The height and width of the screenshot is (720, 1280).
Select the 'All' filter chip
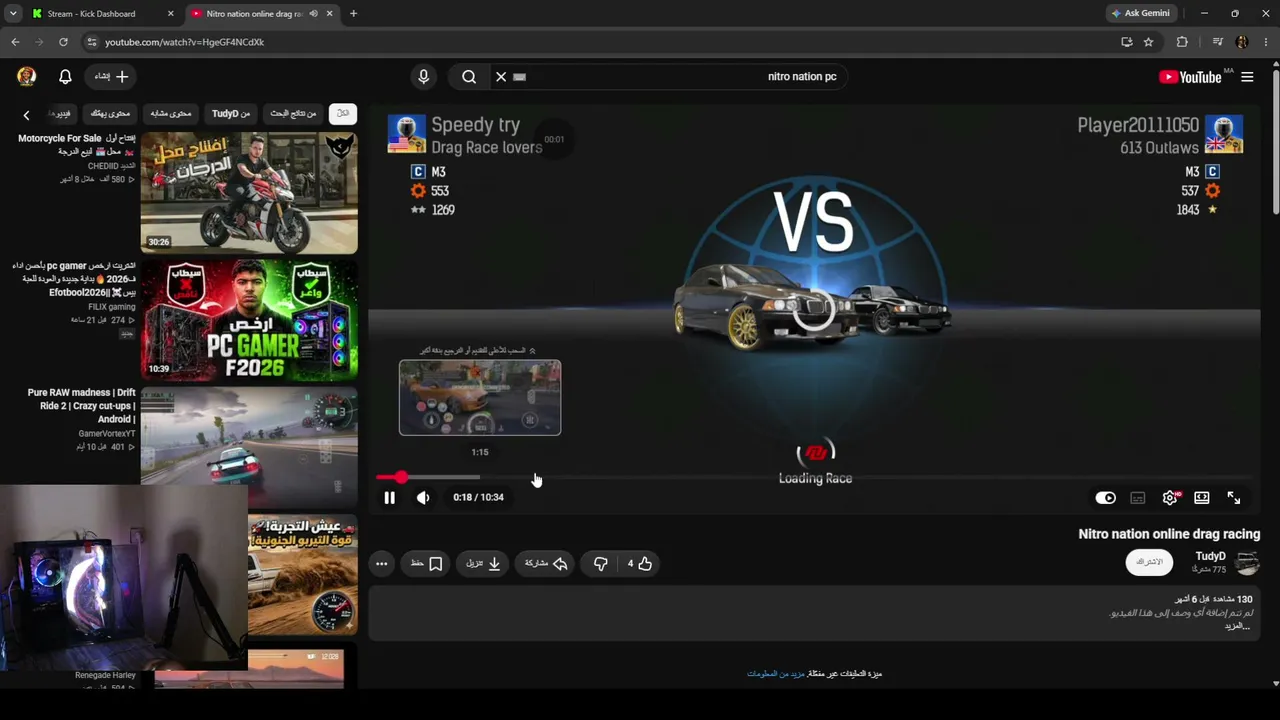point(343,114)
